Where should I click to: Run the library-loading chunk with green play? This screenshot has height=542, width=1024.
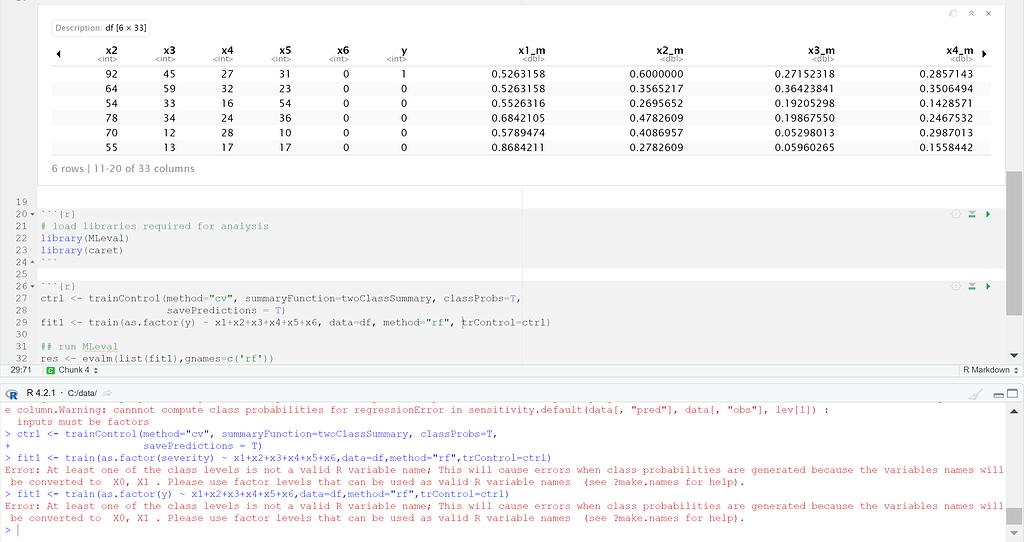[988, 214]
